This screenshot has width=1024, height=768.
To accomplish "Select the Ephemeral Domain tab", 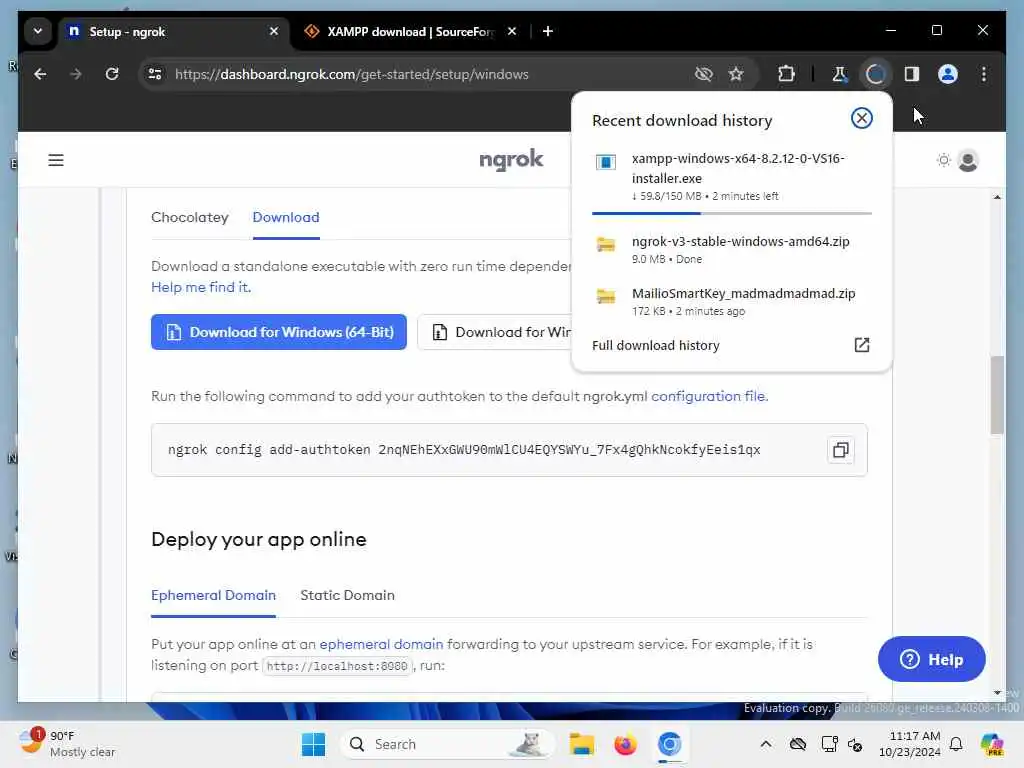I will click(x=213, y=596).
